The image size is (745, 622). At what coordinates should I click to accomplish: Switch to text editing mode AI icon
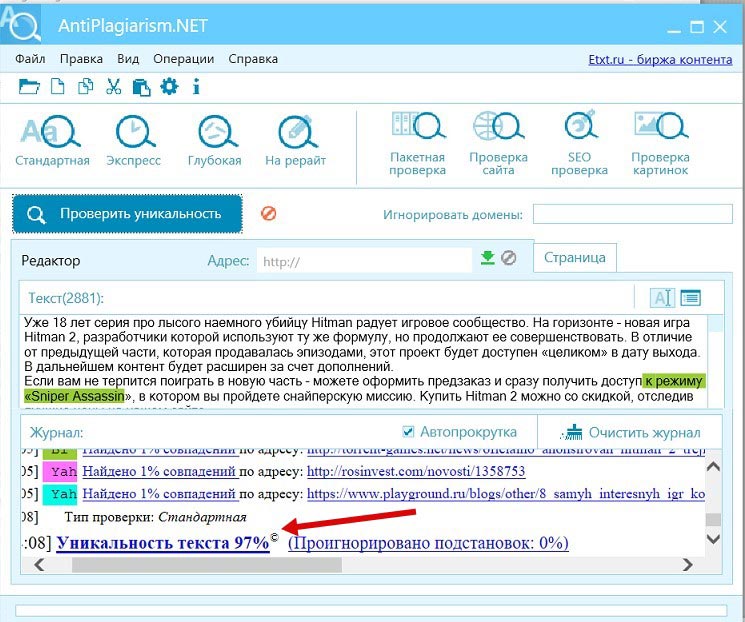[662, 298]
